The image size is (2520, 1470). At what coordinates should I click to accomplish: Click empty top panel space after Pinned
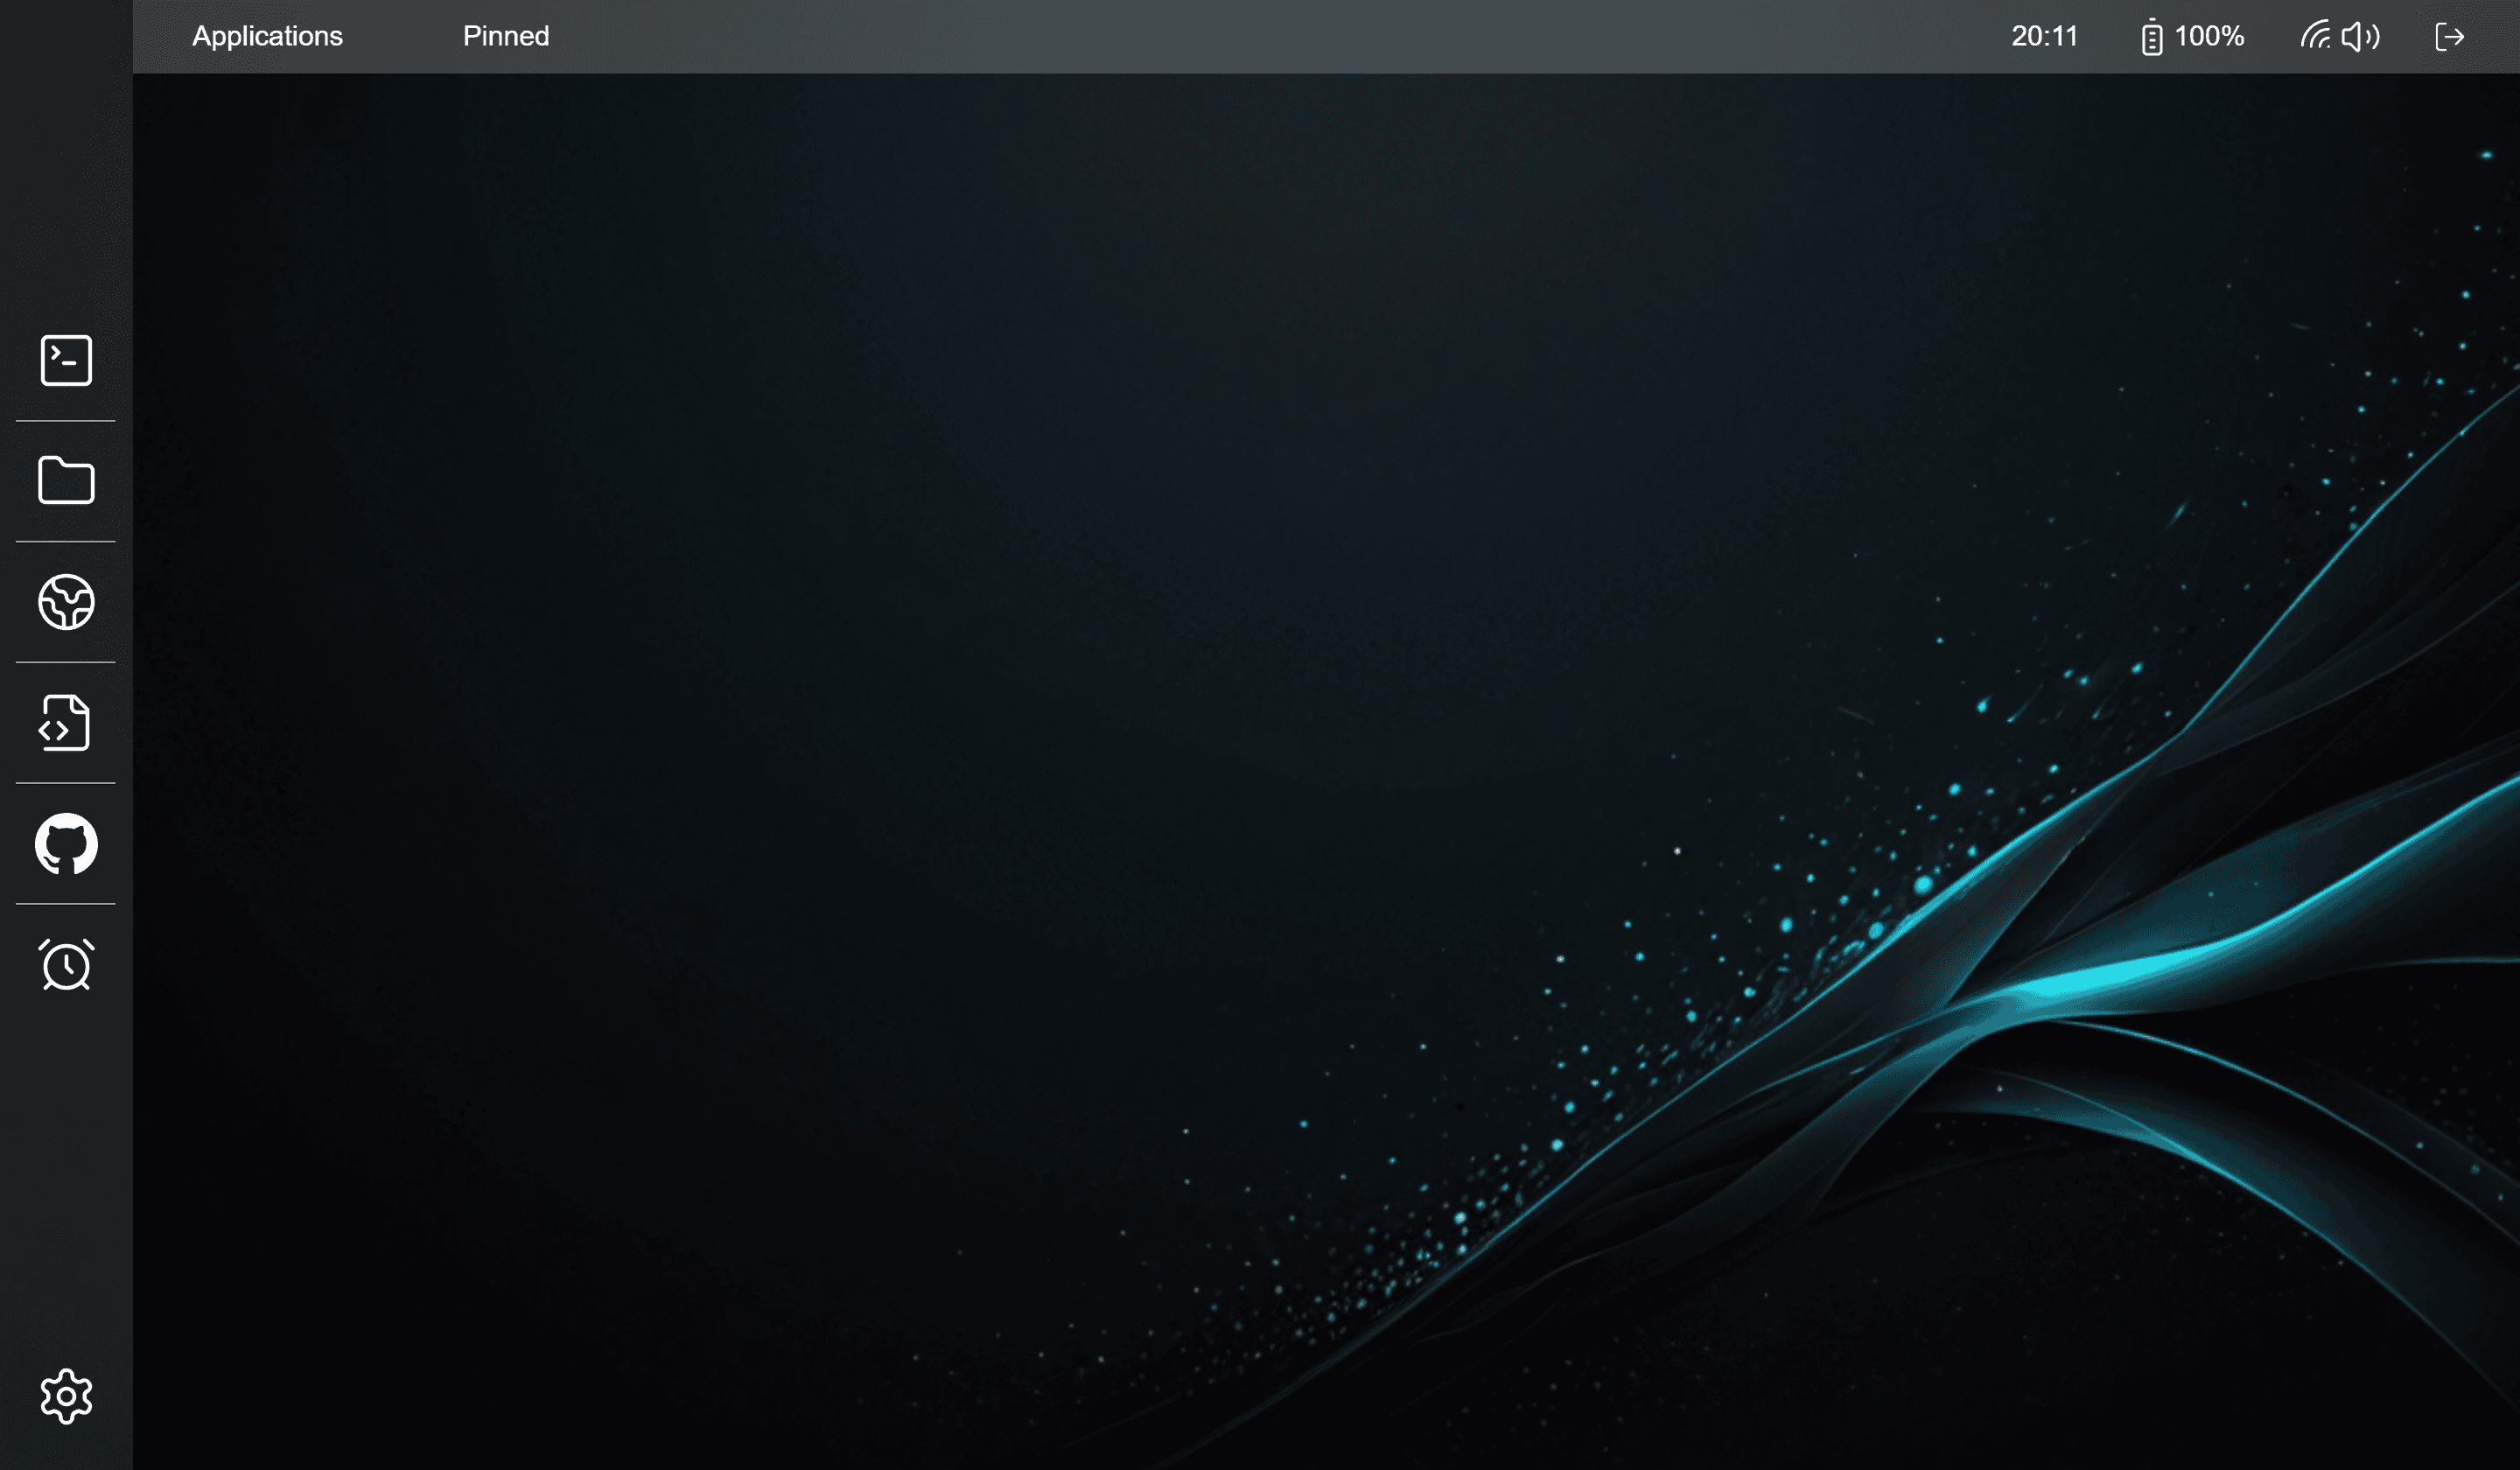point(1200,36)
